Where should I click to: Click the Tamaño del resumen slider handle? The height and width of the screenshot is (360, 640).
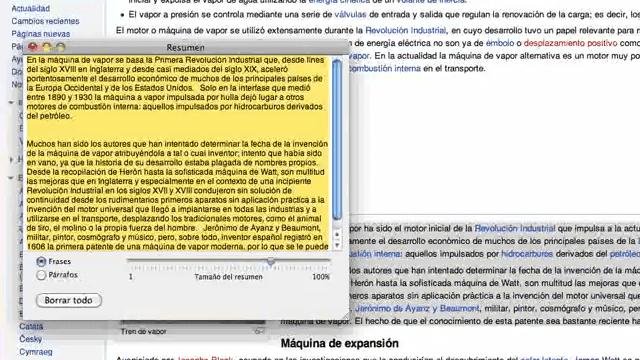pyautogui.click(x=271, y=261)
